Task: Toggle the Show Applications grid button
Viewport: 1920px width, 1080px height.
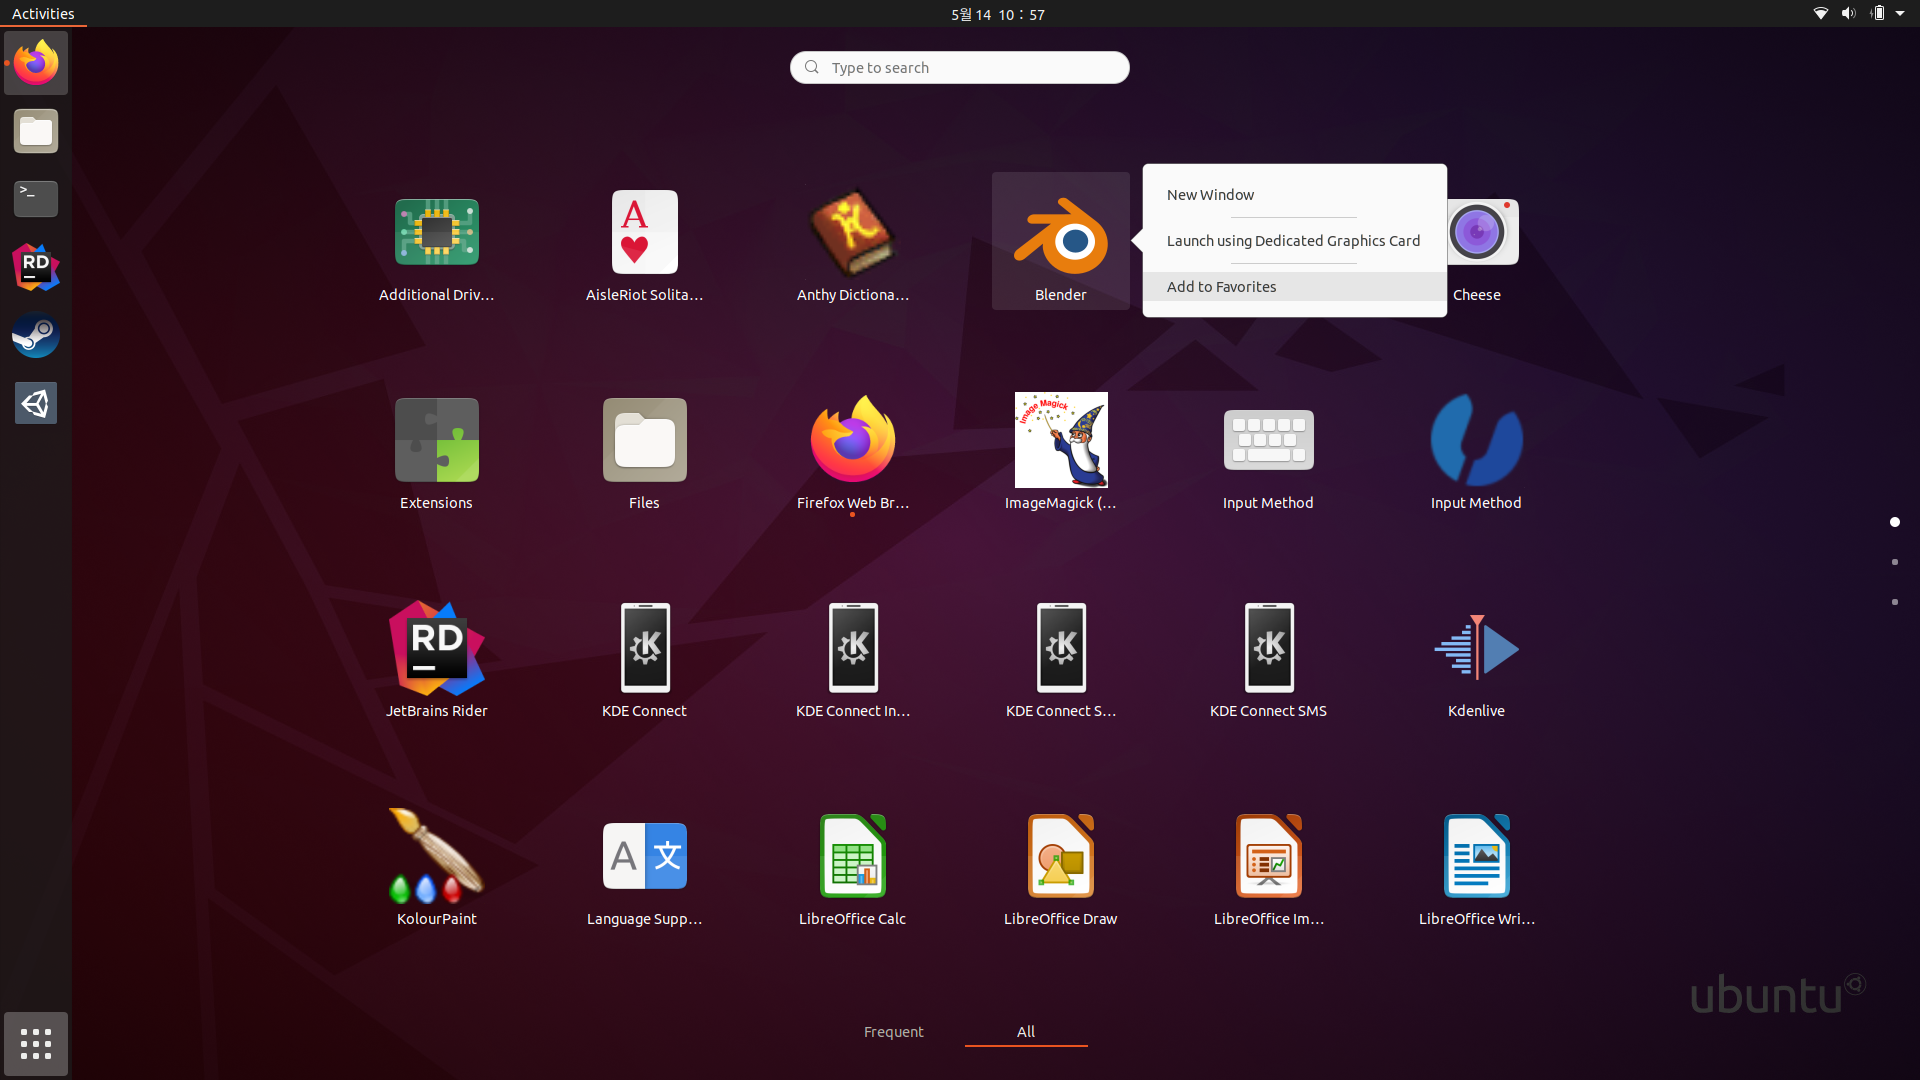Action: tap(36, 1044)
